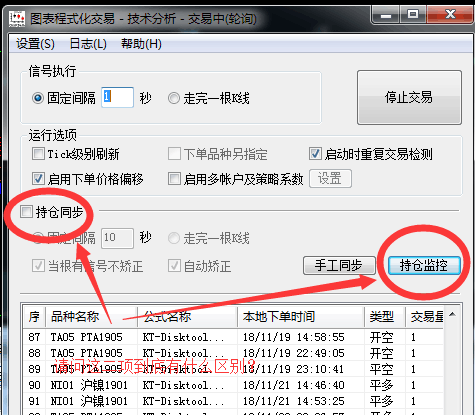Screen dimensions: 475x415
Task: Open the 日志(L) menu
Action: coord(88,44)
